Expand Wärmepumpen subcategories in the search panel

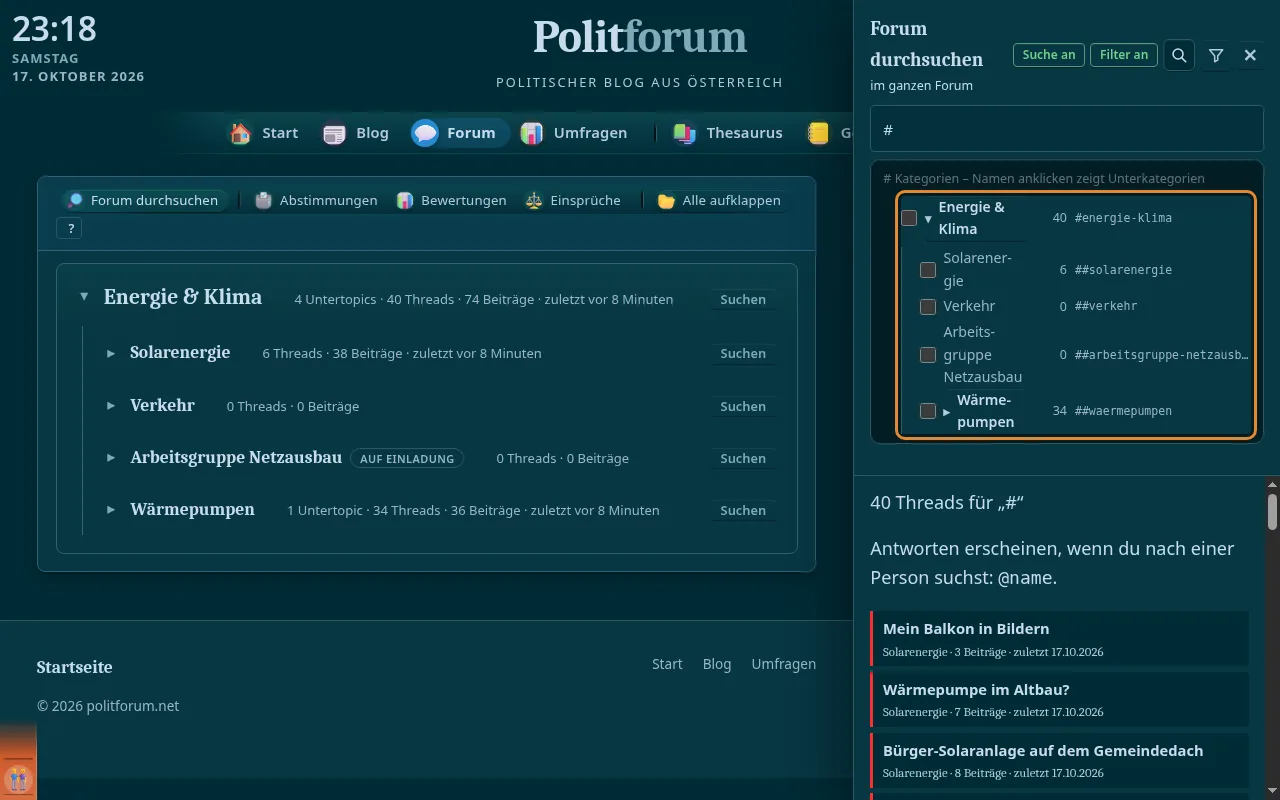[x=946, y=411]
